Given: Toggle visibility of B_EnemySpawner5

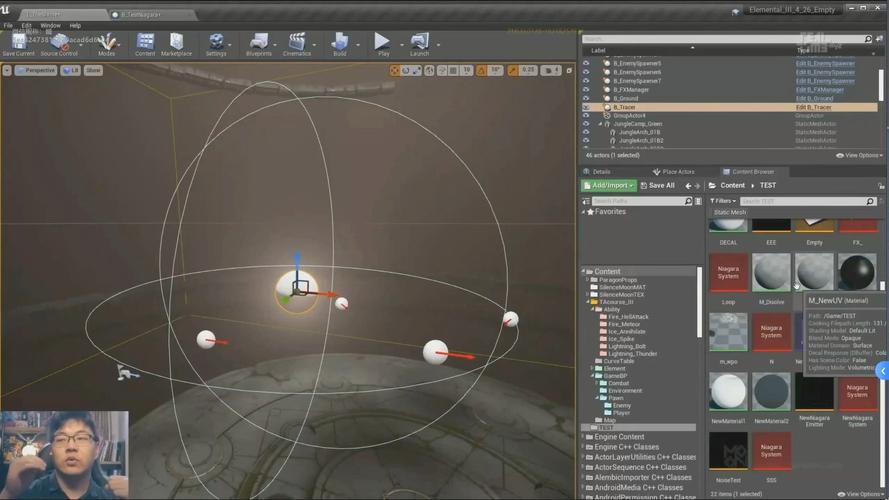Looking at the screenshot, I should tap(586, 63).
